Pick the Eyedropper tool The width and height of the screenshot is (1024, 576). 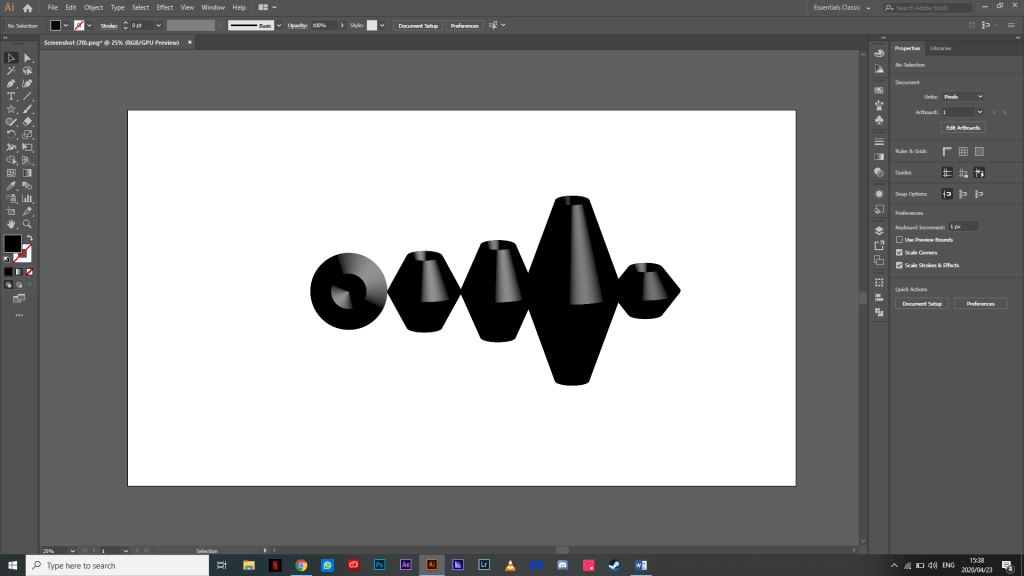pos(11,186)
